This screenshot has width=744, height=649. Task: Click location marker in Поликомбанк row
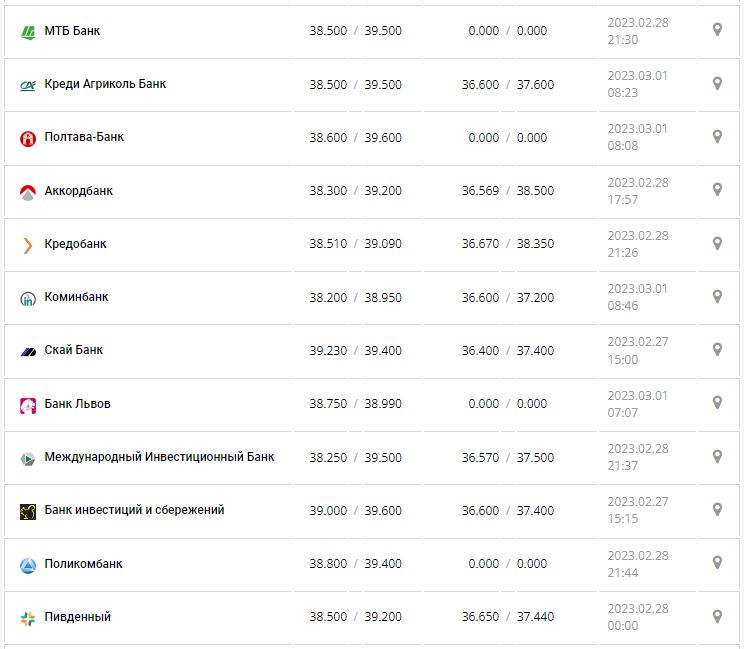(x=717, y=563)
